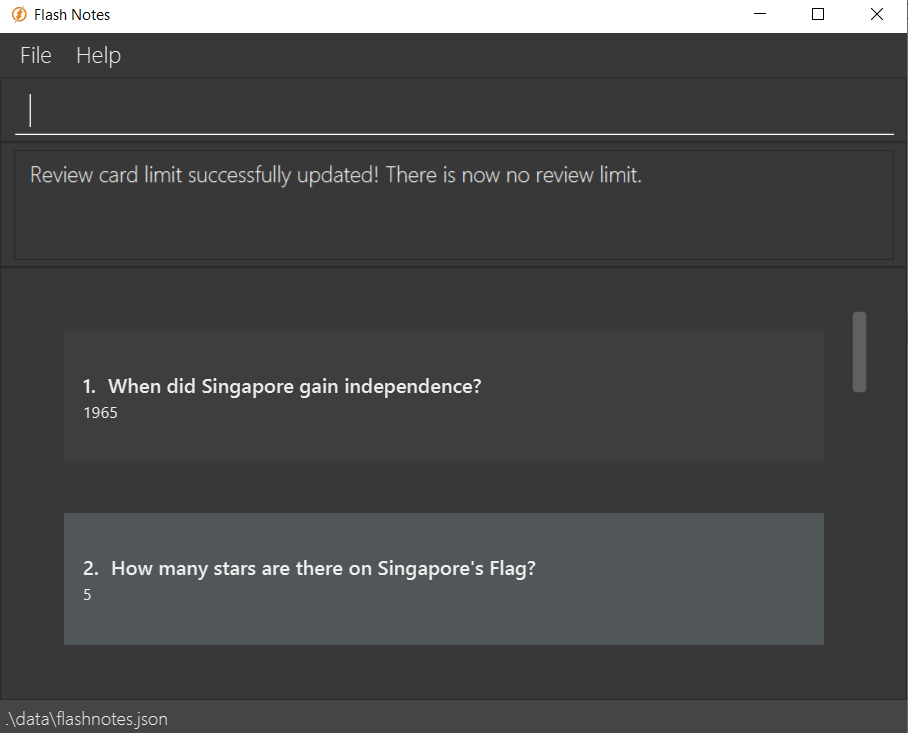
Task: Click the flashcard list scrollbar thumb
Action: click(x=859, y=352)
